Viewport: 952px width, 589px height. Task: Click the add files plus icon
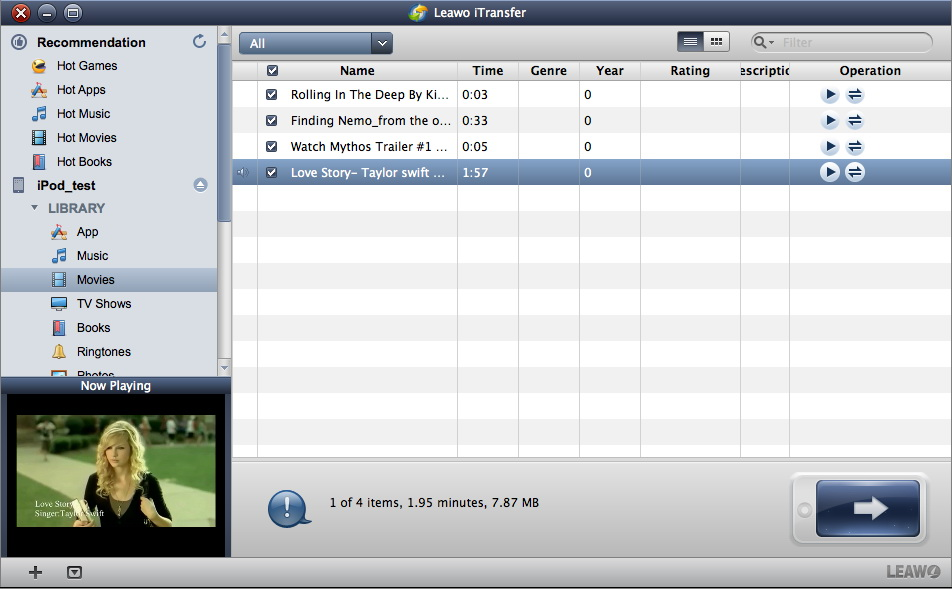point(35,572)
